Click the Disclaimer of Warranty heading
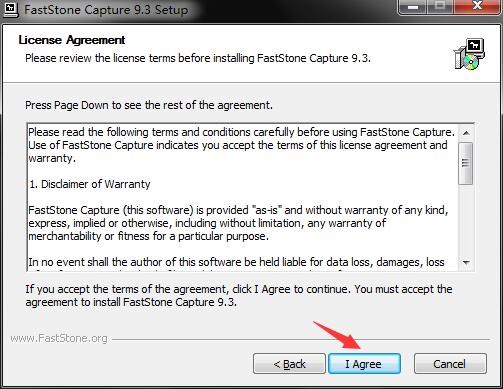 (90, 184)
